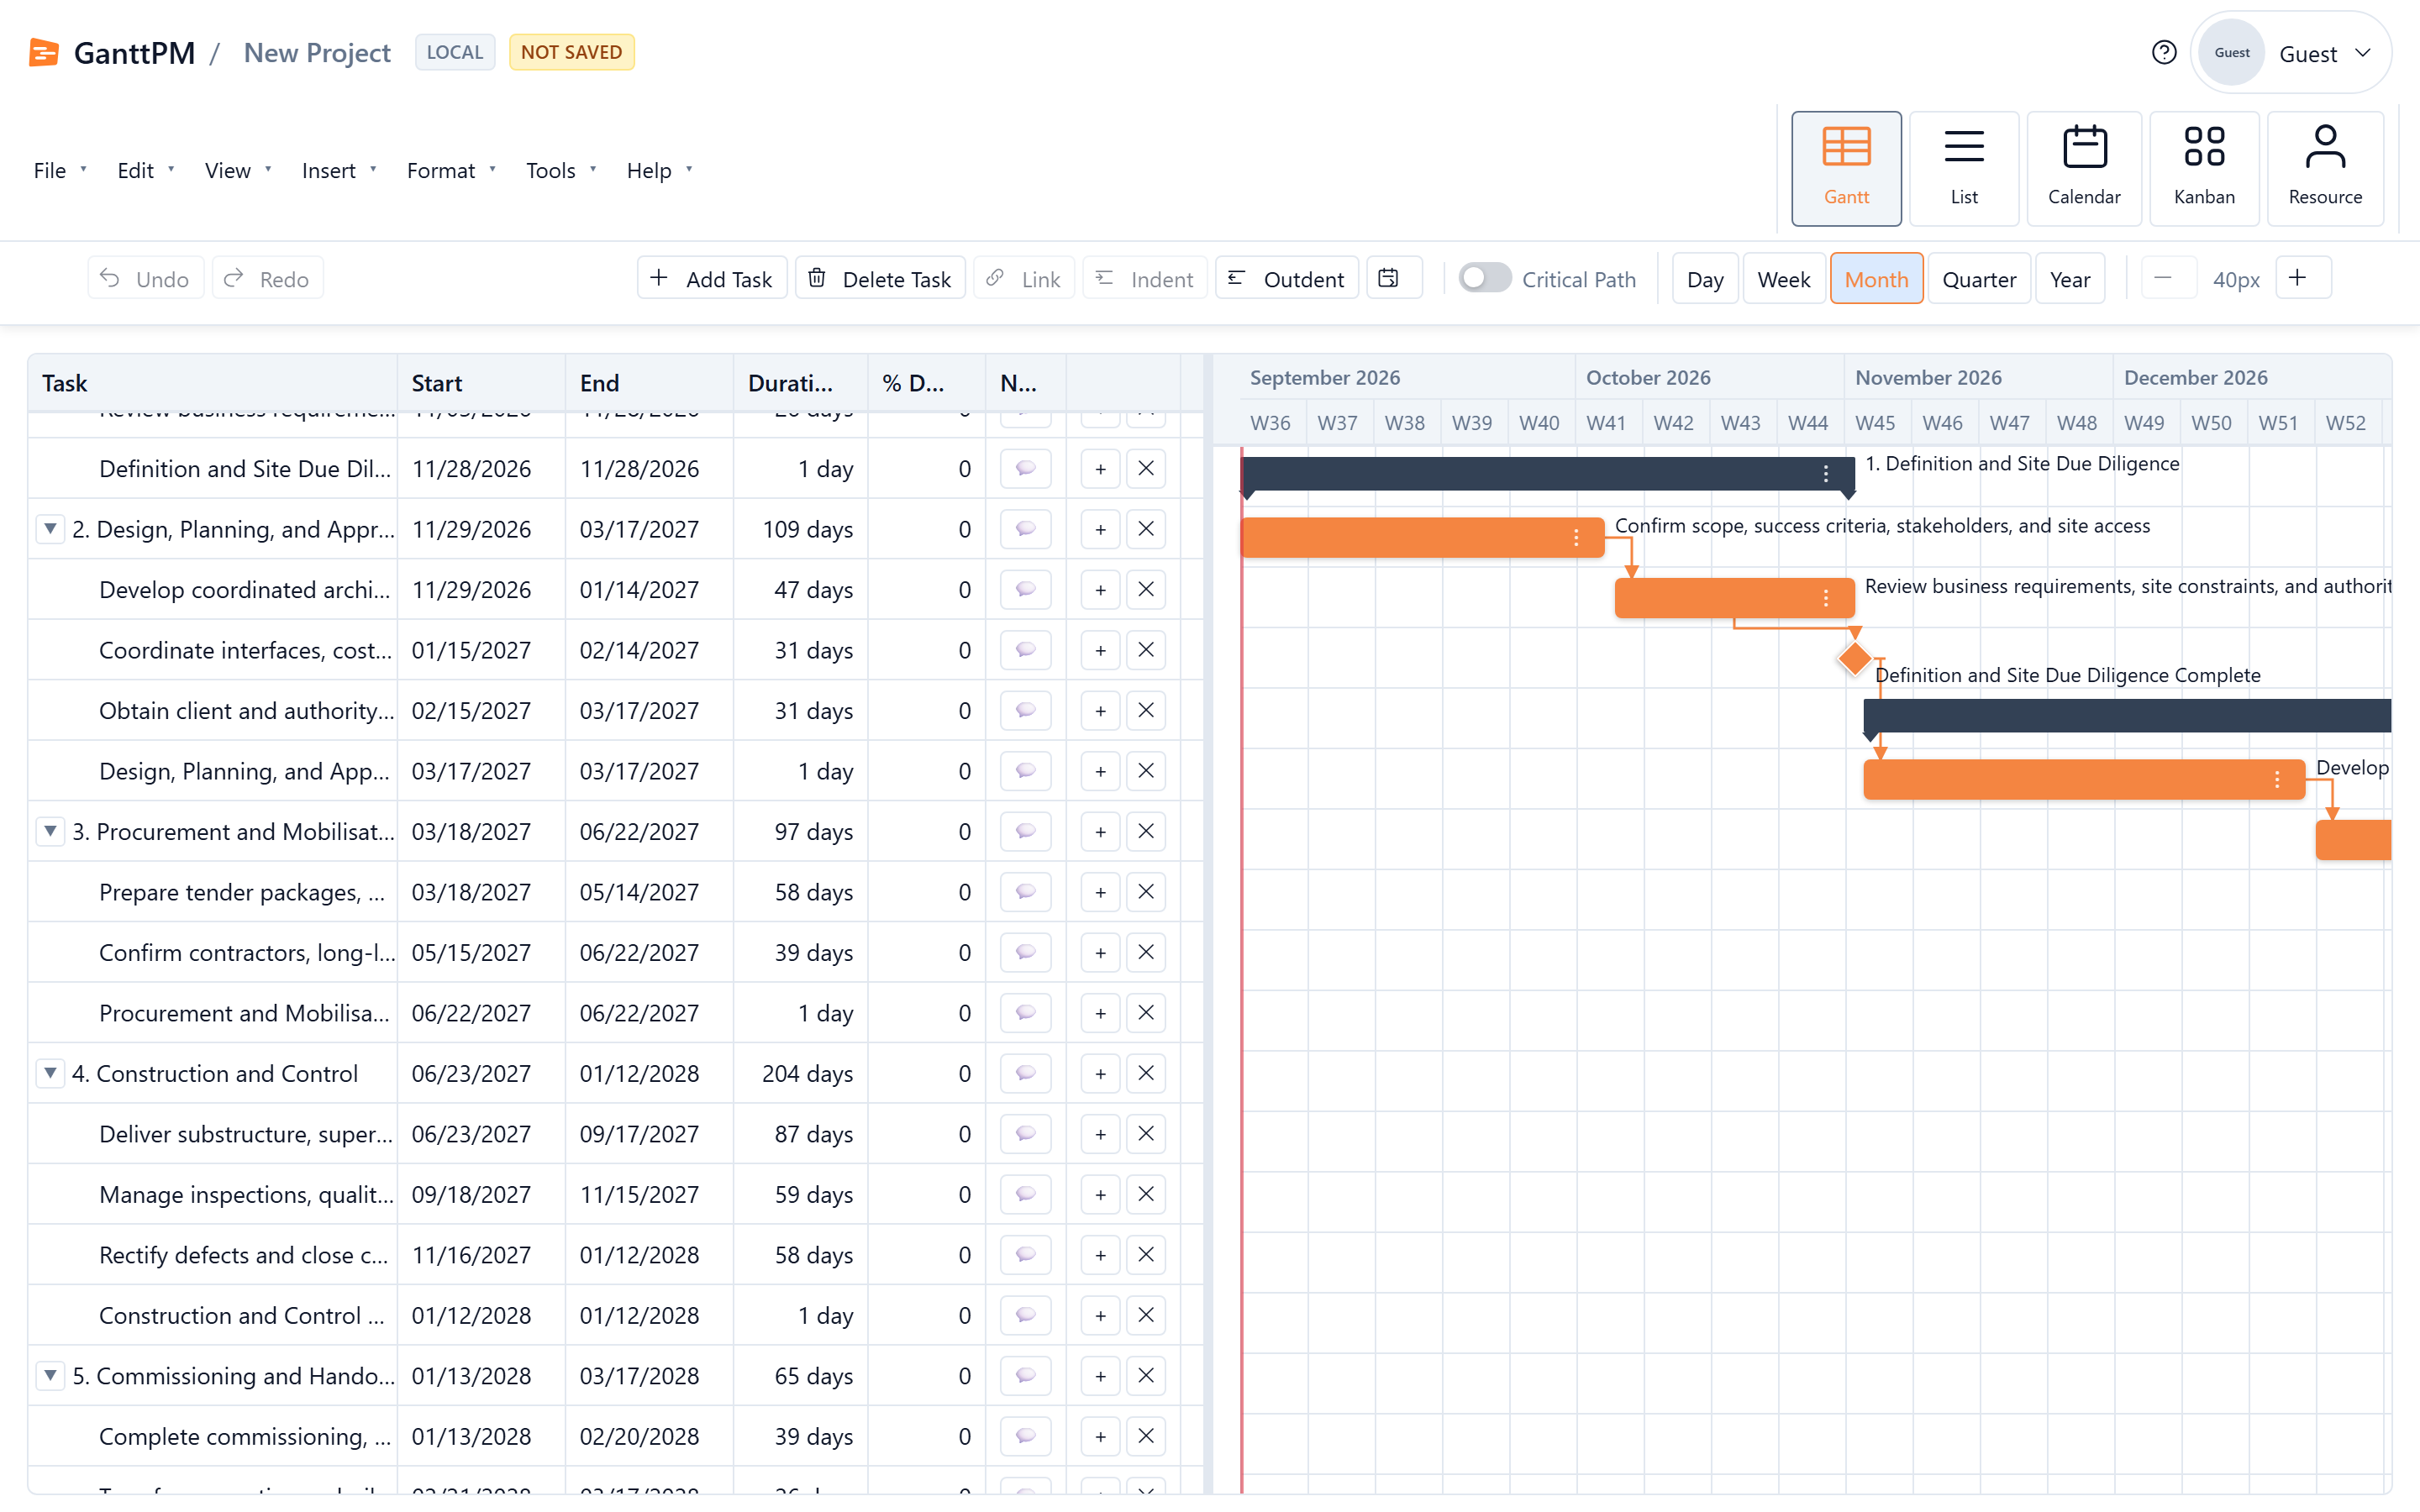Set timeline scale to Quarter
Screen dimensions: 2420x1512
pyautogui.click(x=1979, y=279)
